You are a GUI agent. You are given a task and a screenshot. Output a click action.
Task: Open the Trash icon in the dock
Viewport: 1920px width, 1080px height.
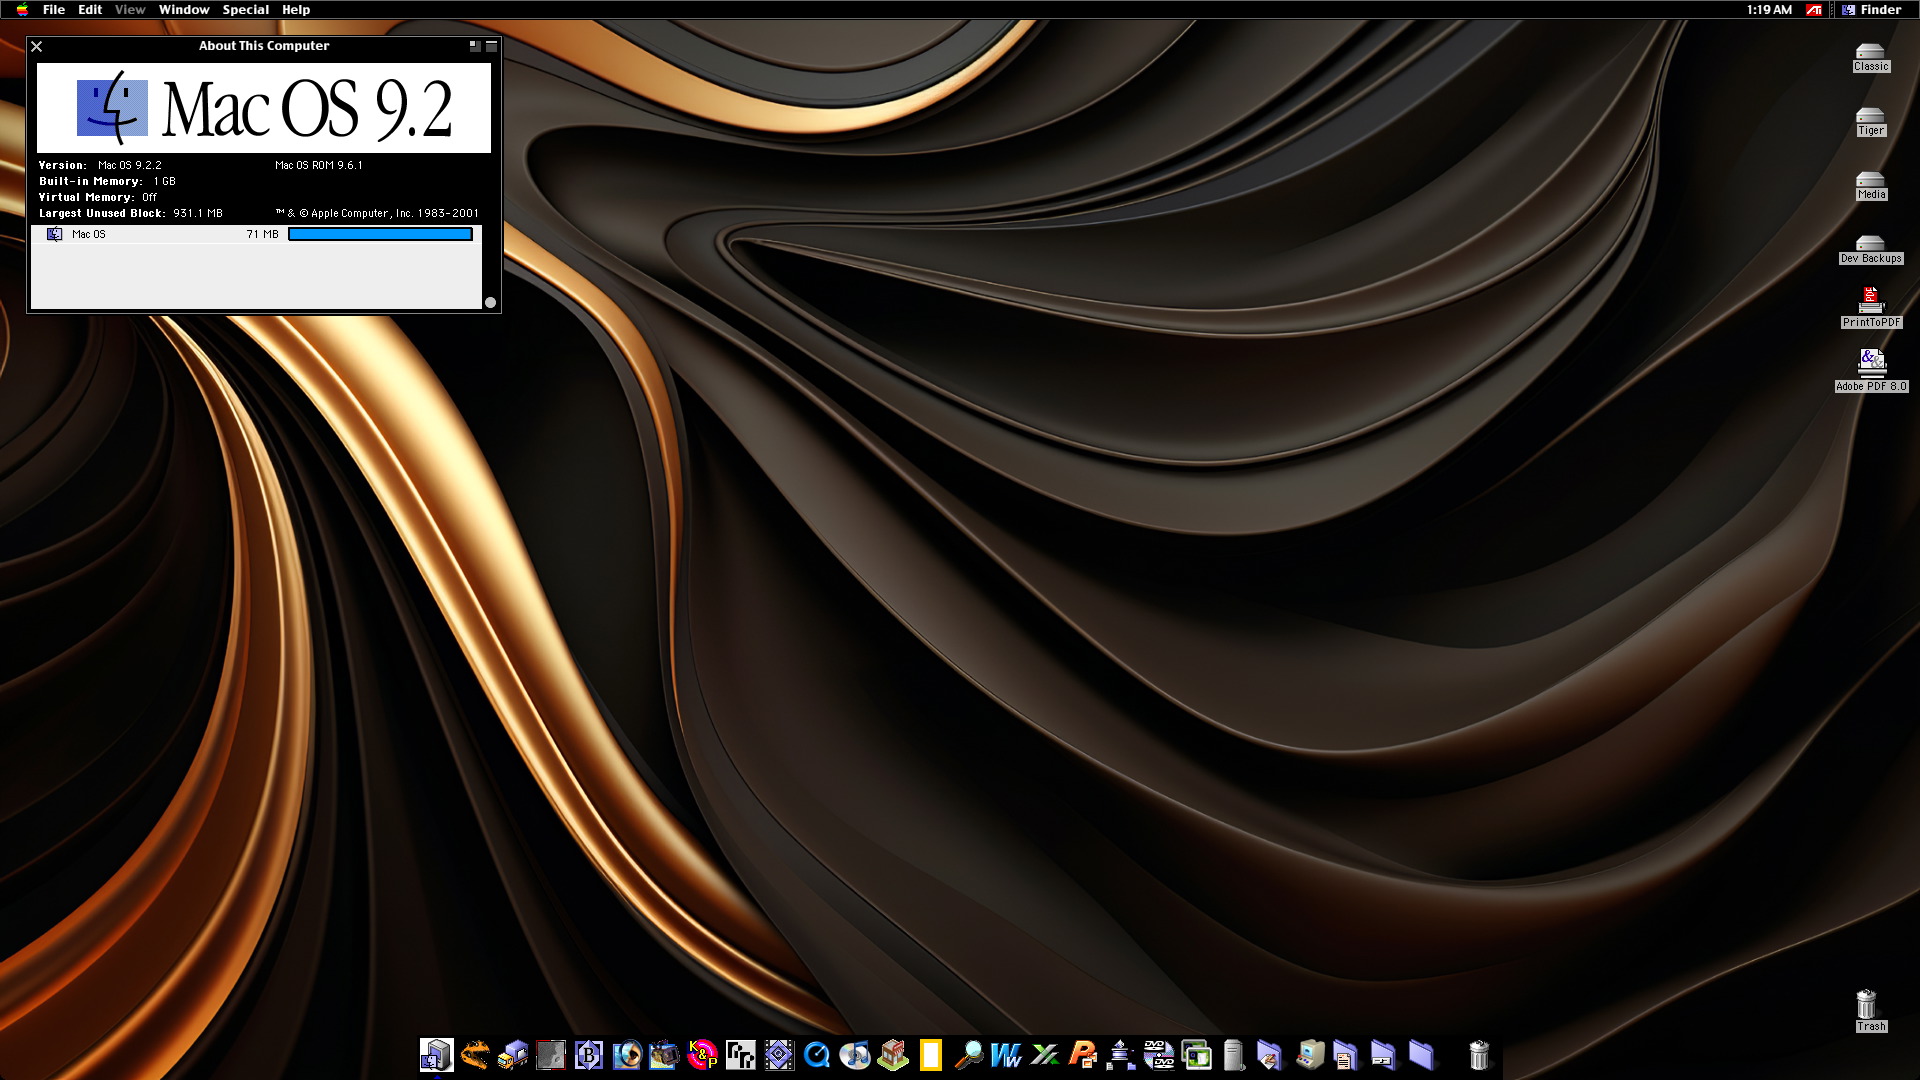(x=1479, y=1055)
